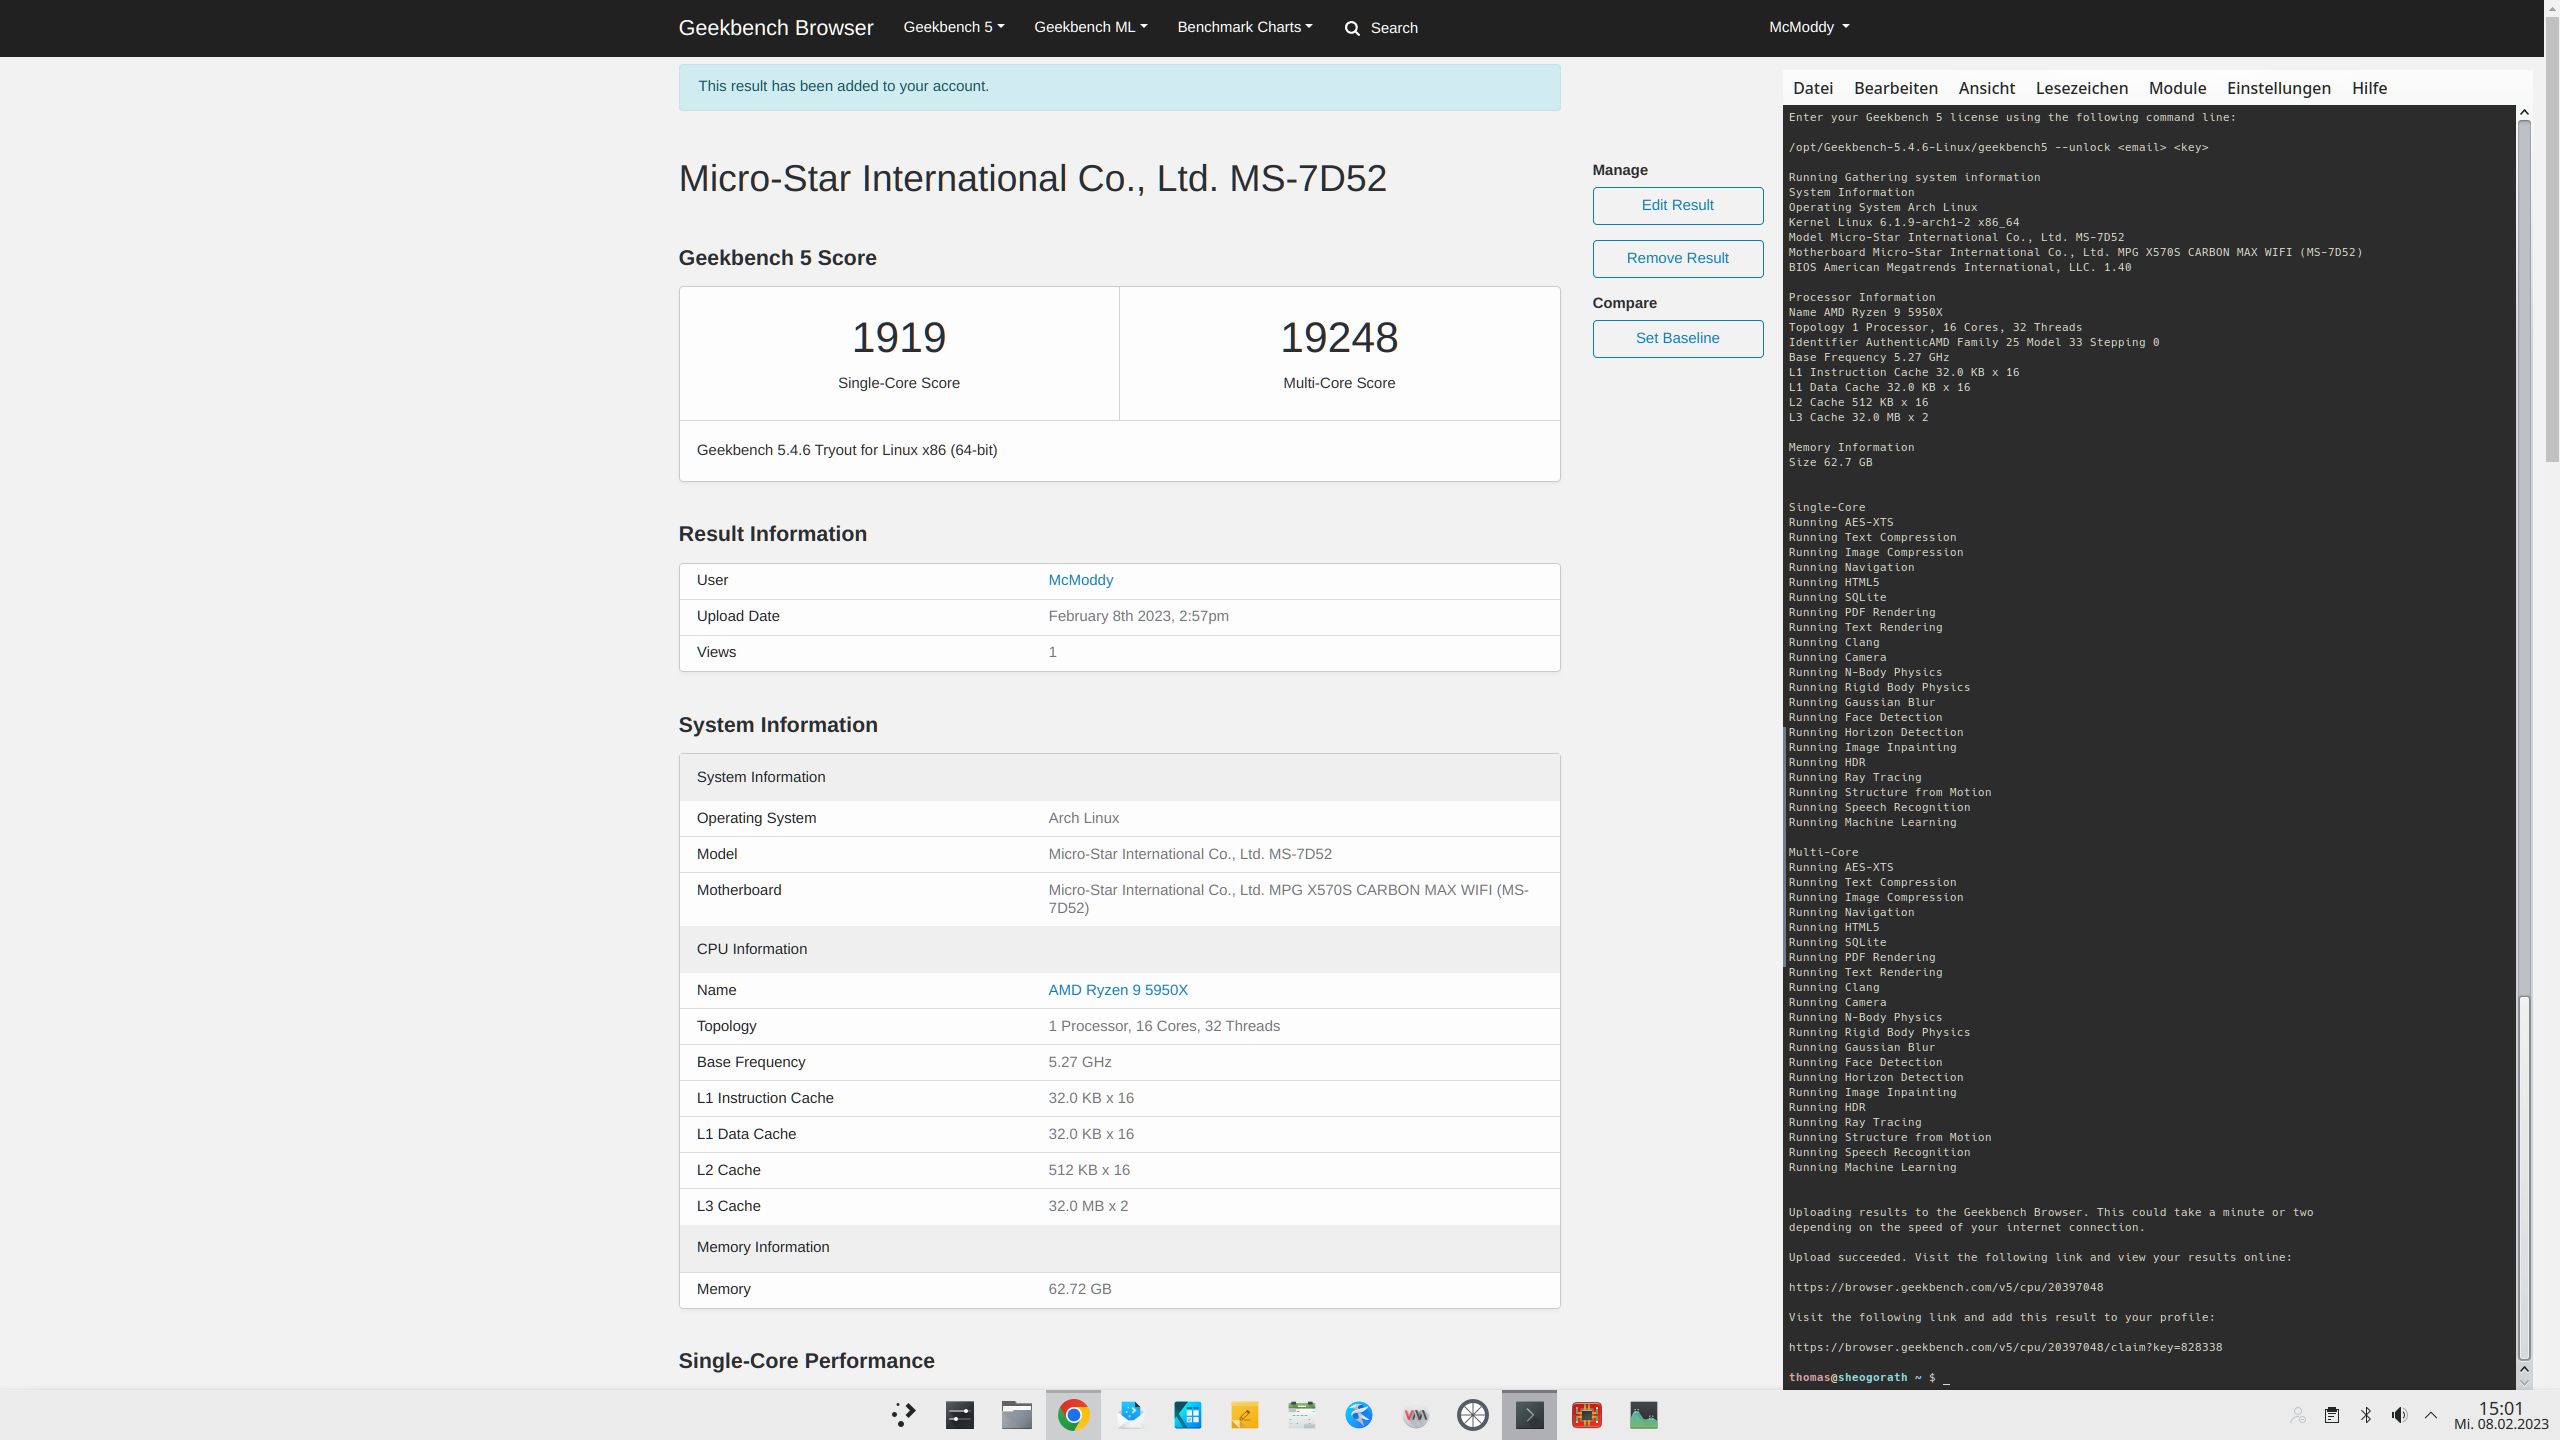Open the Dolphin file manager folder icon
This screenshot has height=1440, width=2560.
[x=1017, y=1415]
